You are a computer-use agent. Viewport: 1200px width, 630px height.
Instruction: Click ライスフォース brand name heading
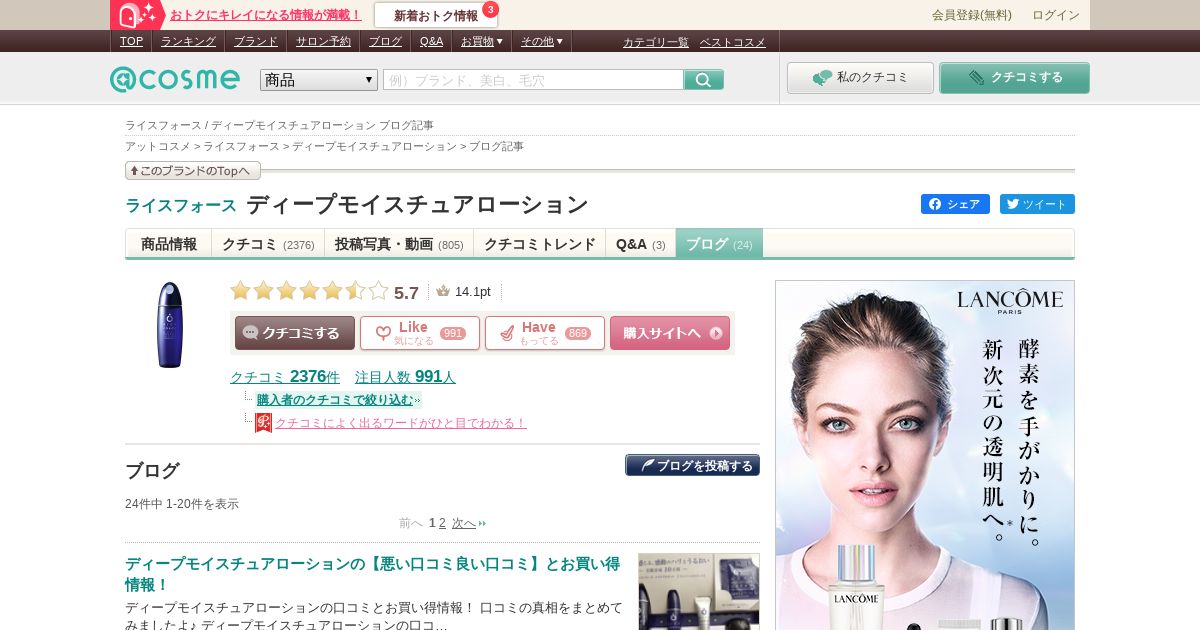coord(181,205)
